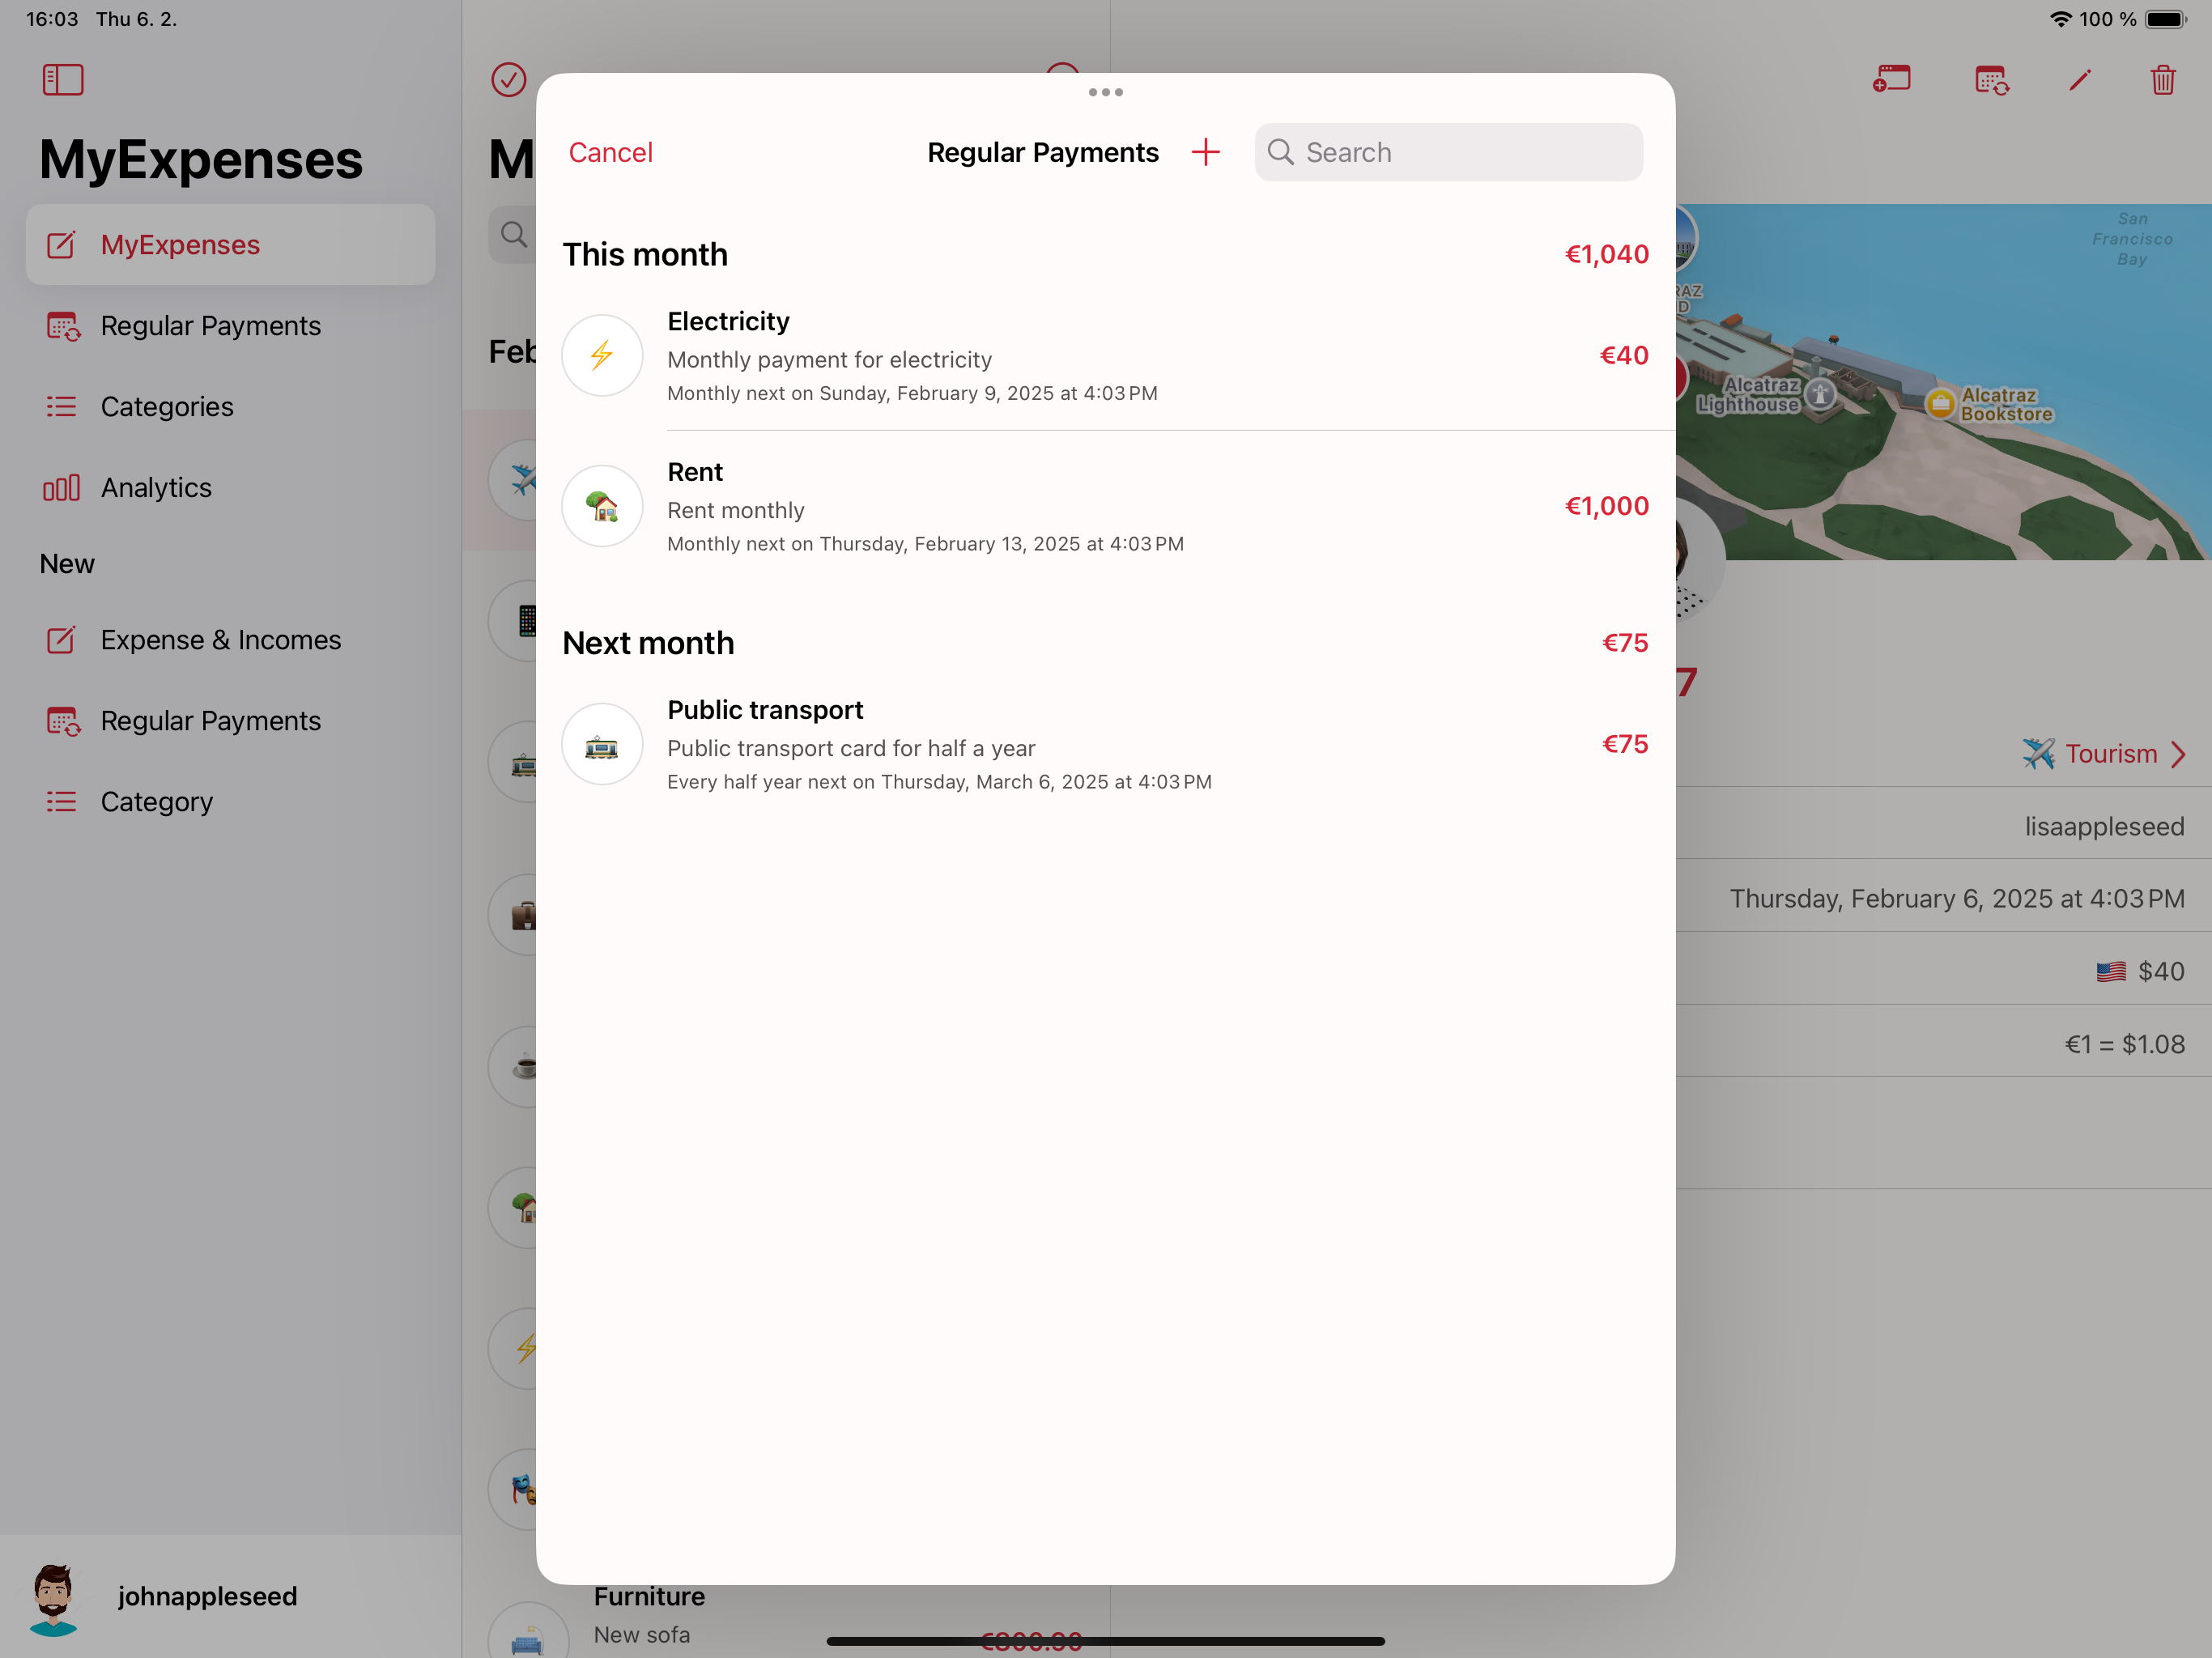Click the 16:03 clock in status bar
The height and width of the screenshot is (1658, 2212).
point(52,19)
